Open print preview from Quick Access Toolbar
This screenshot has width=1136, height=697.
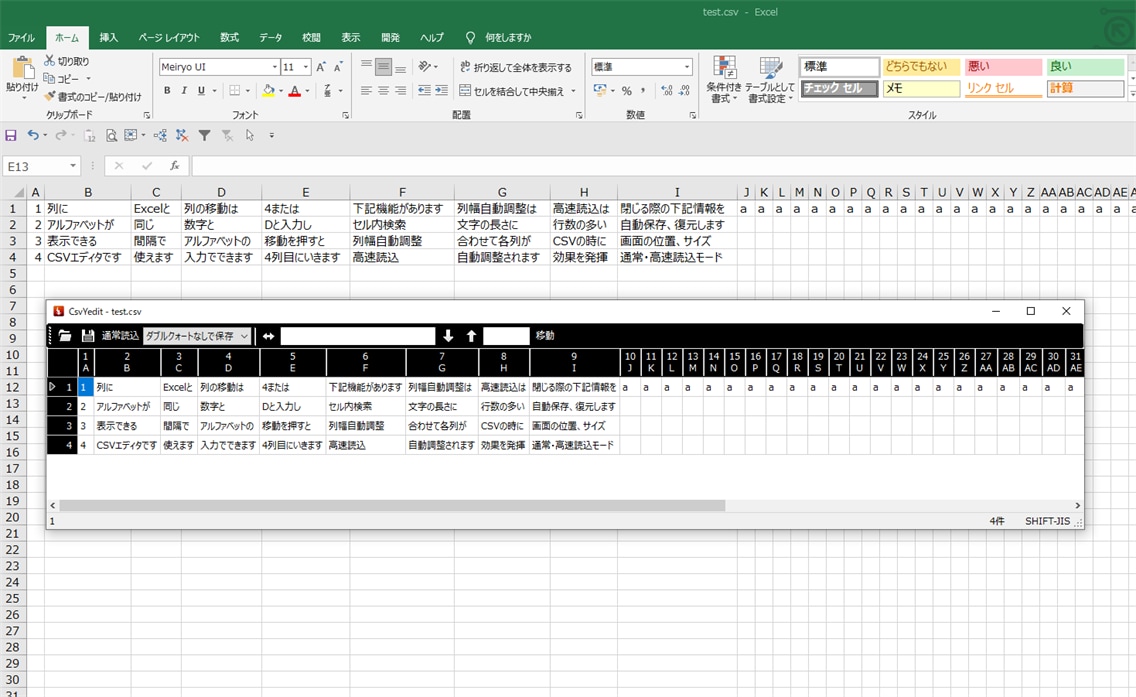click(111, 135)
